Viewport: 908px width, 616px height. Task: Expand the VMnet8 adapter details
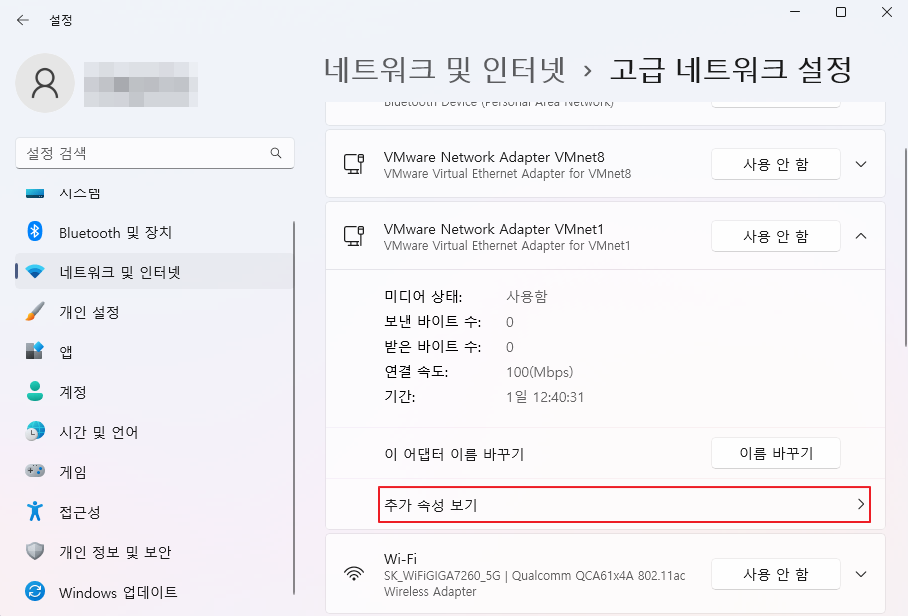(861, 164)
